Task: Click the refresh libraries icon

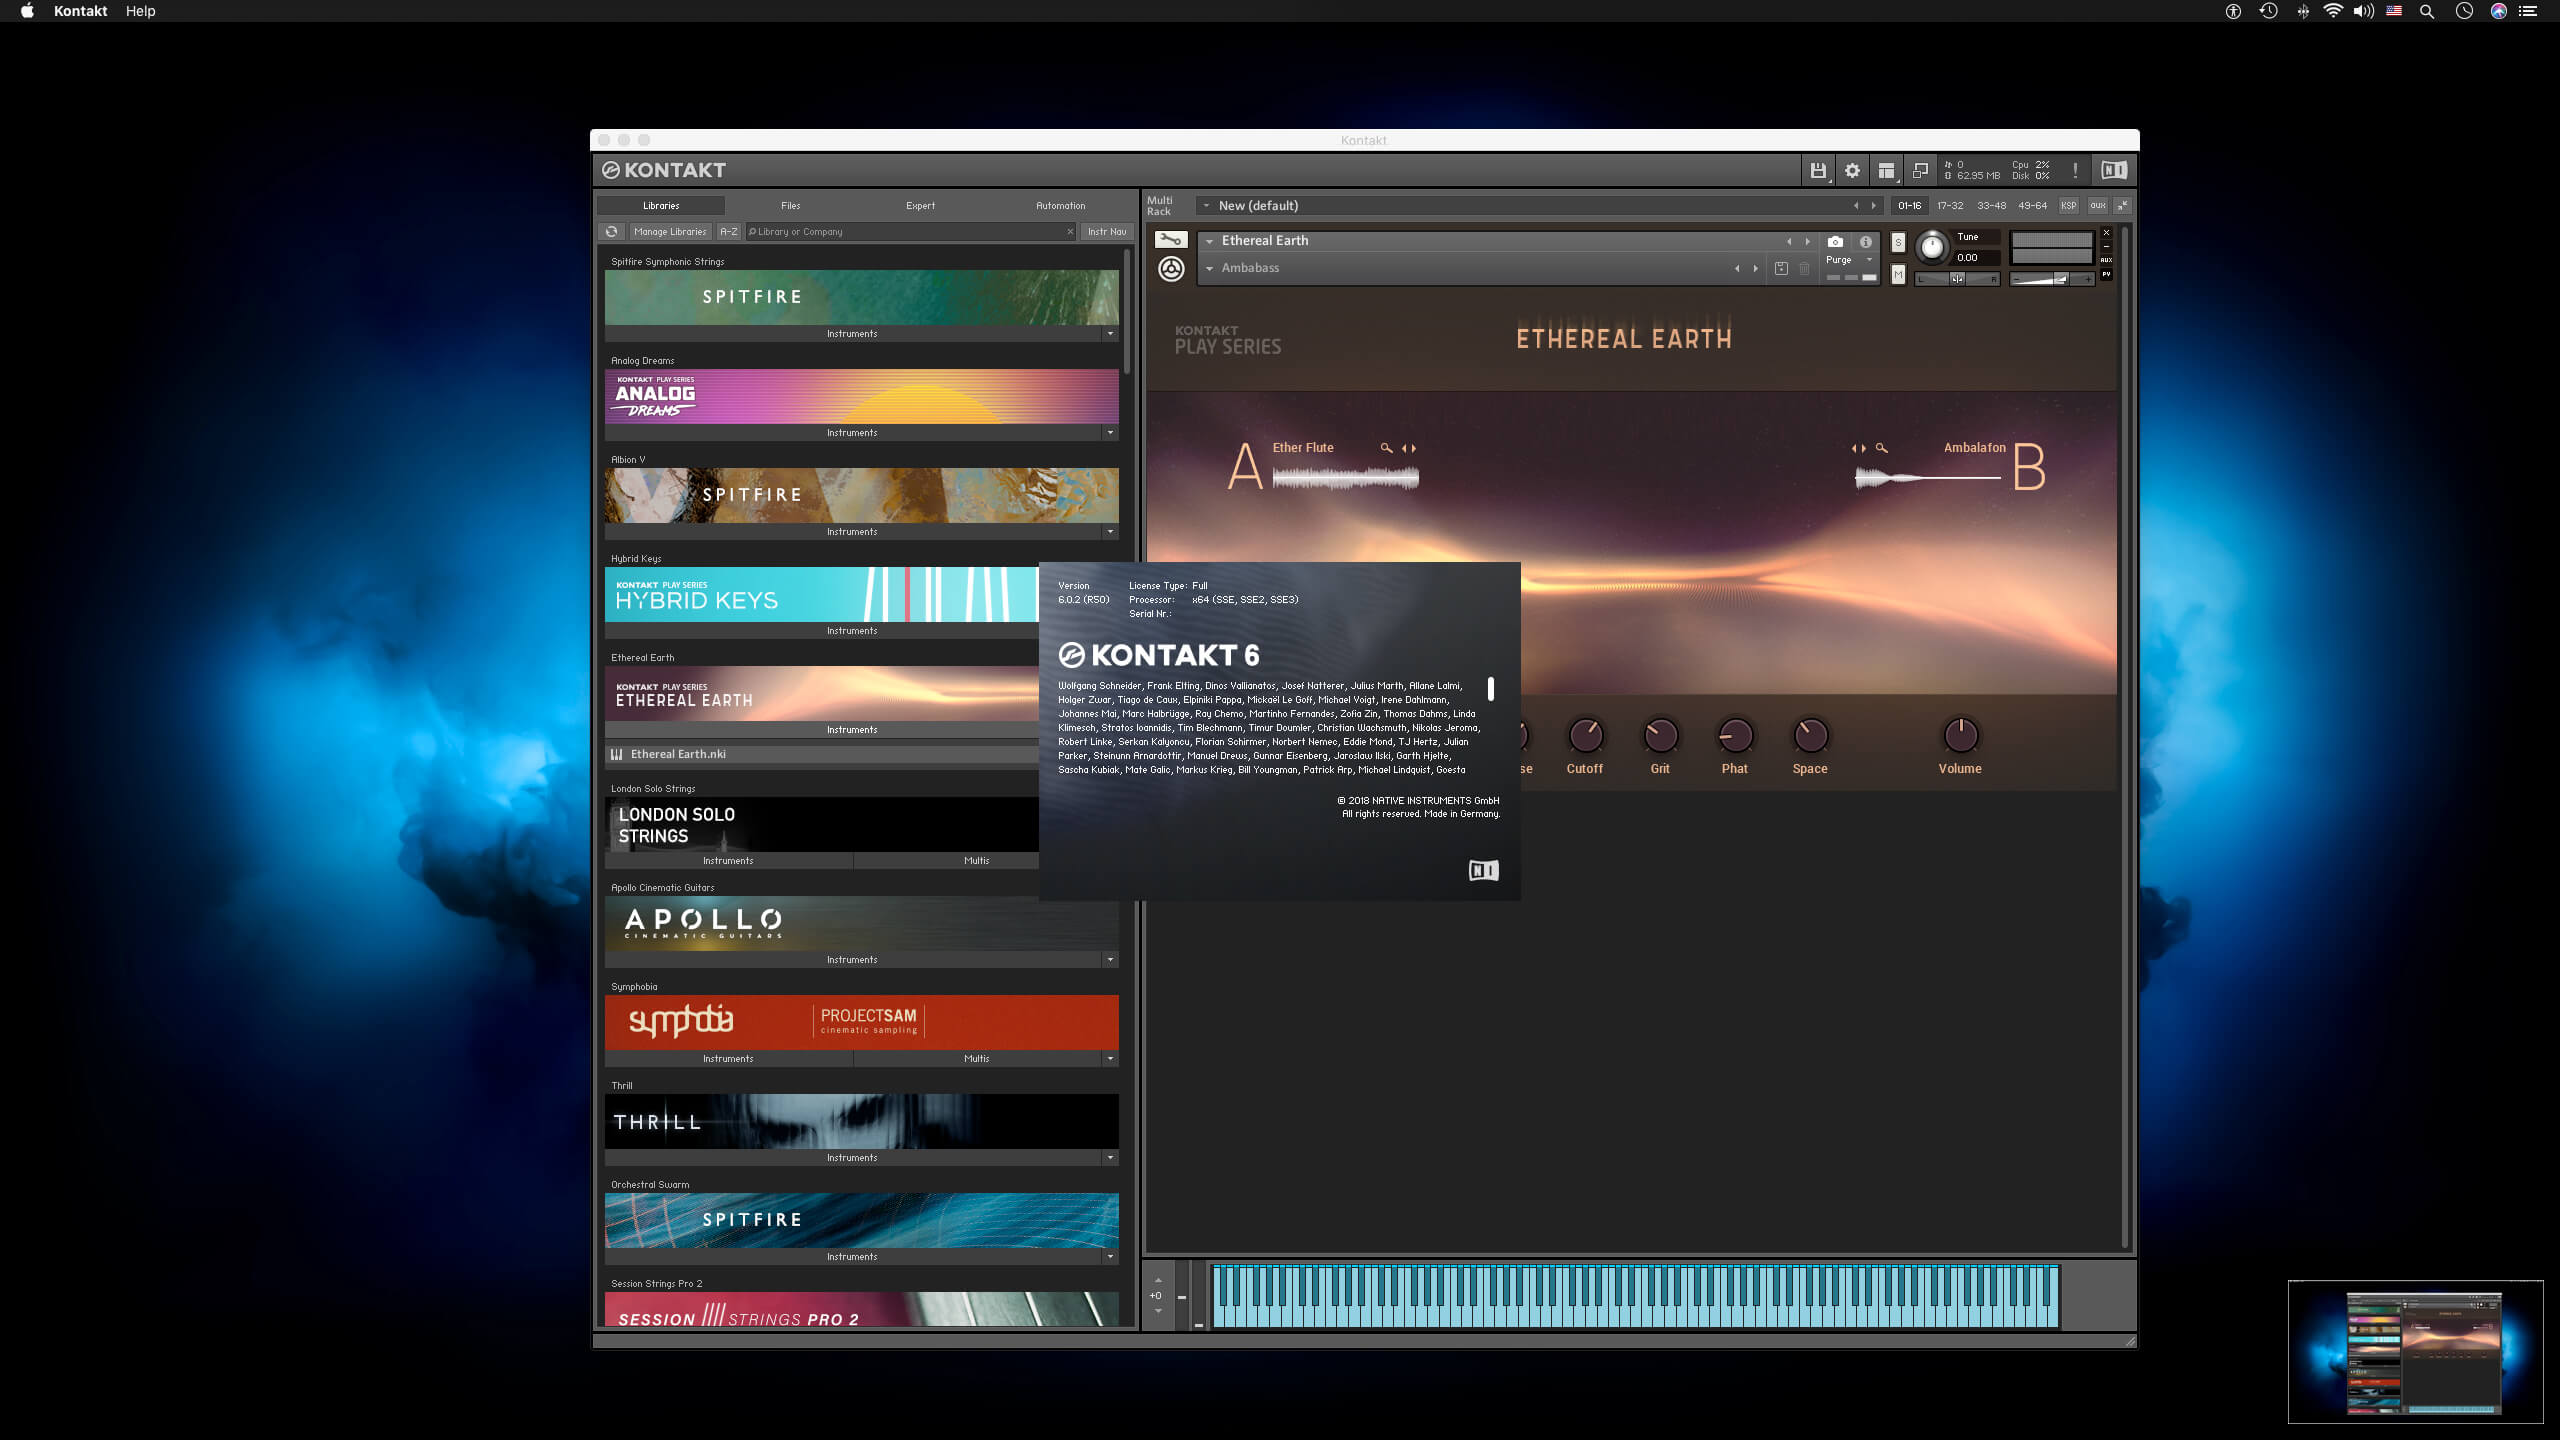Action: [x=612, y=232]
